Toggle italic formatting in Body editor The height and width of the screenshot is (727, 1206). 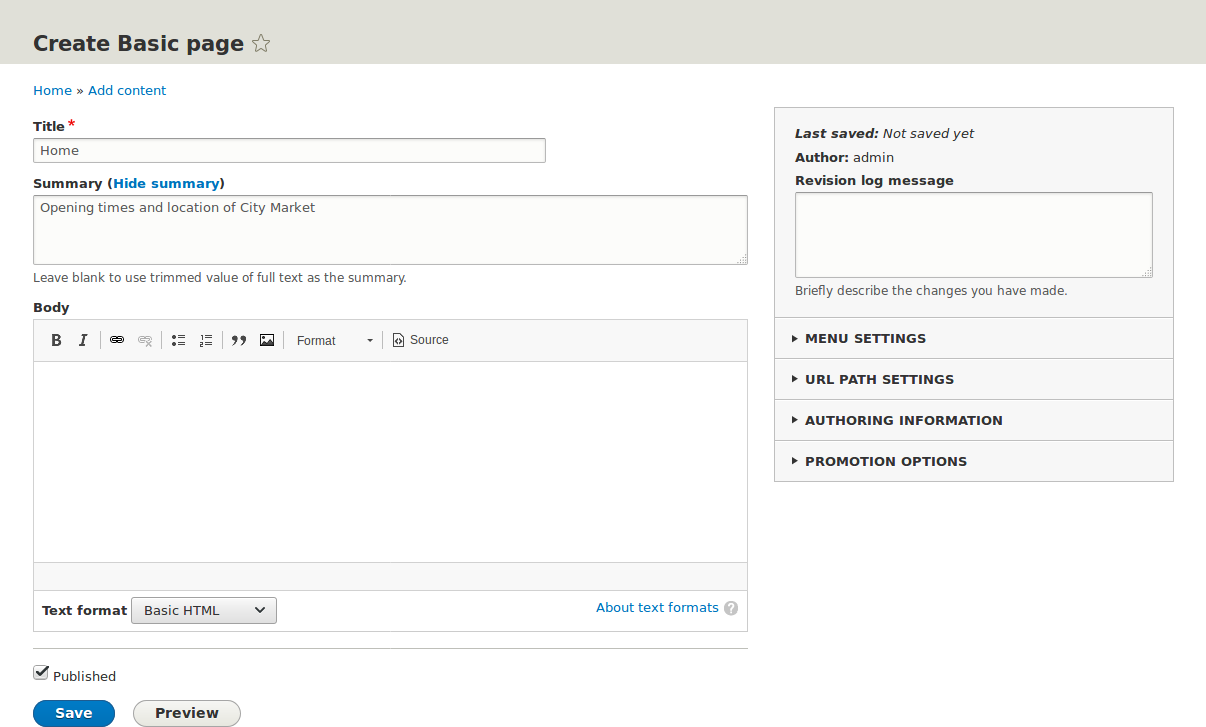point(84,340)
